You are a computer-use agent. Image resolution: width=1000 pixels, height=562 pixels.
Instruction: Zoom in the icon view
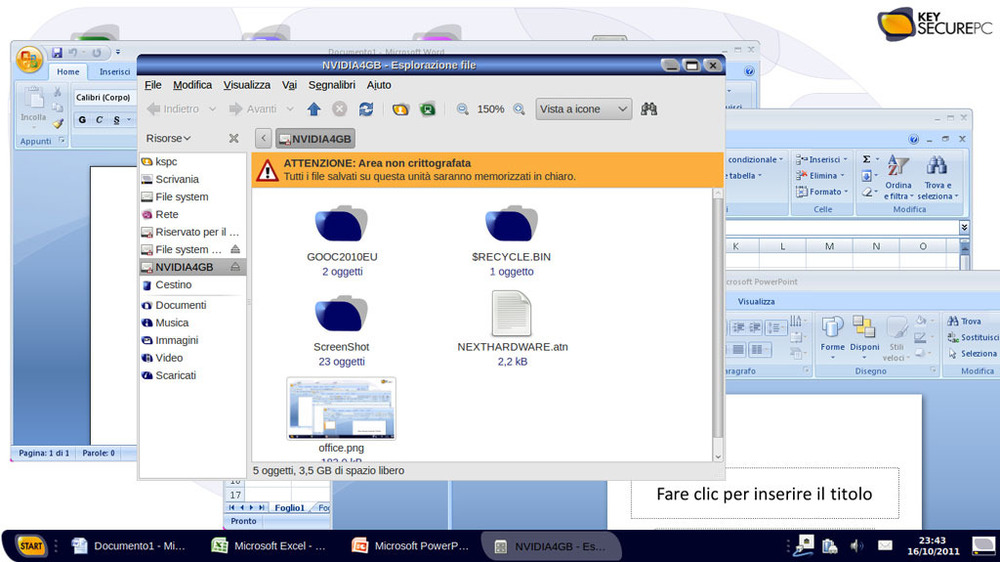pos(519,109)
